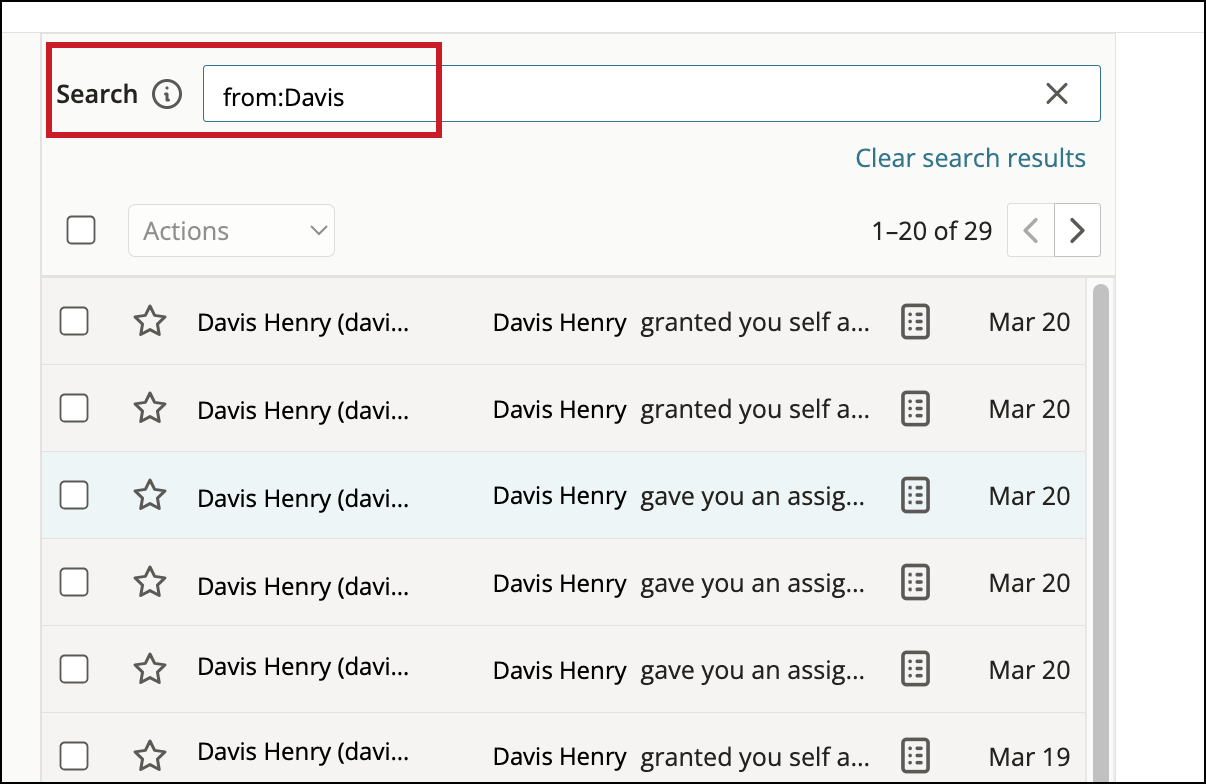Screen dimensions: 1206x784
Task: Tick the select-all checkbox beside Actions
Action: point(81,230)
